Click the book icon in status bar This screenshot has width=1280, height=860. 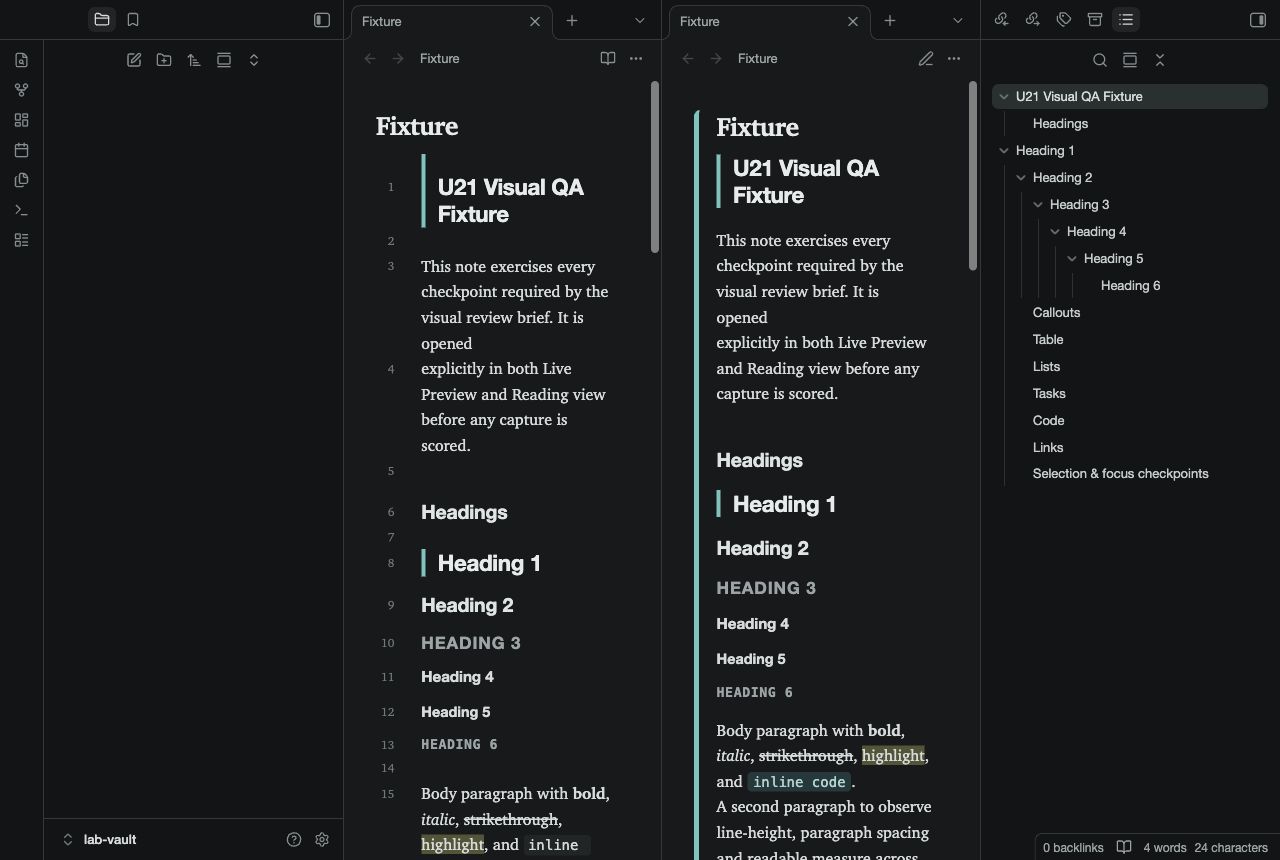[1124, 847]
